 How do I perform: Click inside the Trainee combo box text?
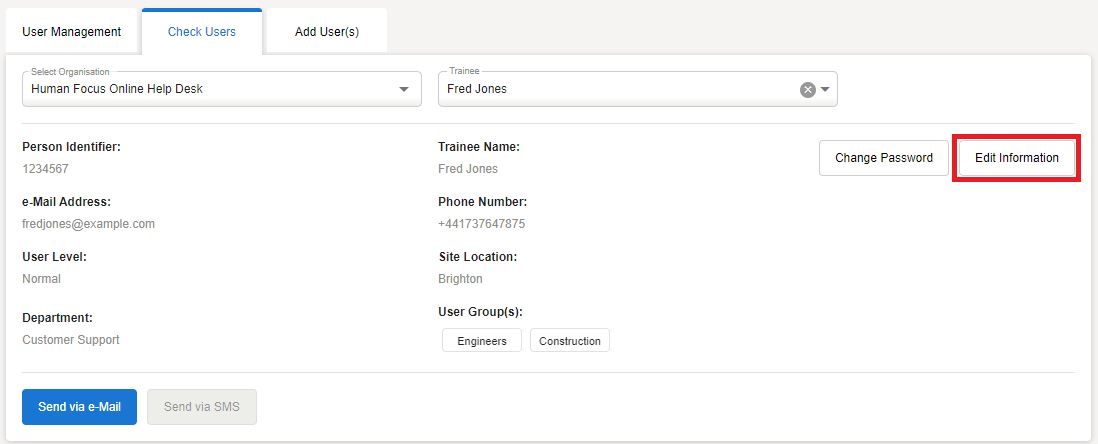click(600, 89)
